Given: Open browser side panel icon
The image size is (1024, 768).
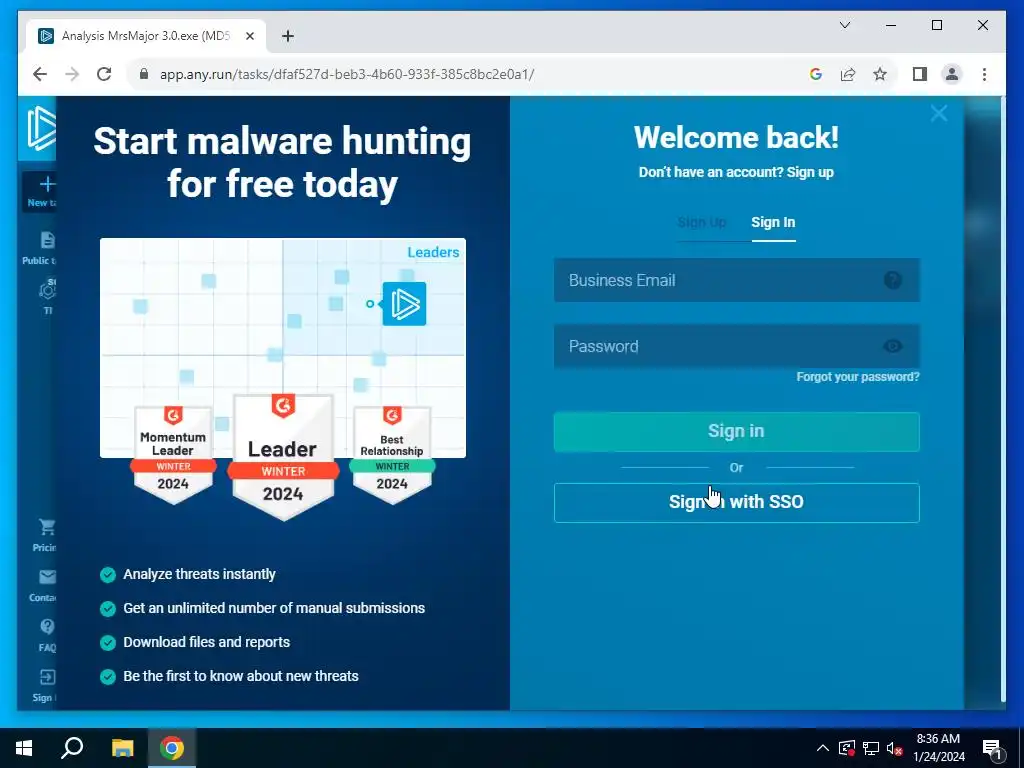Looking at the screenshot, I should pyautogui.click(x=920, y=74).
